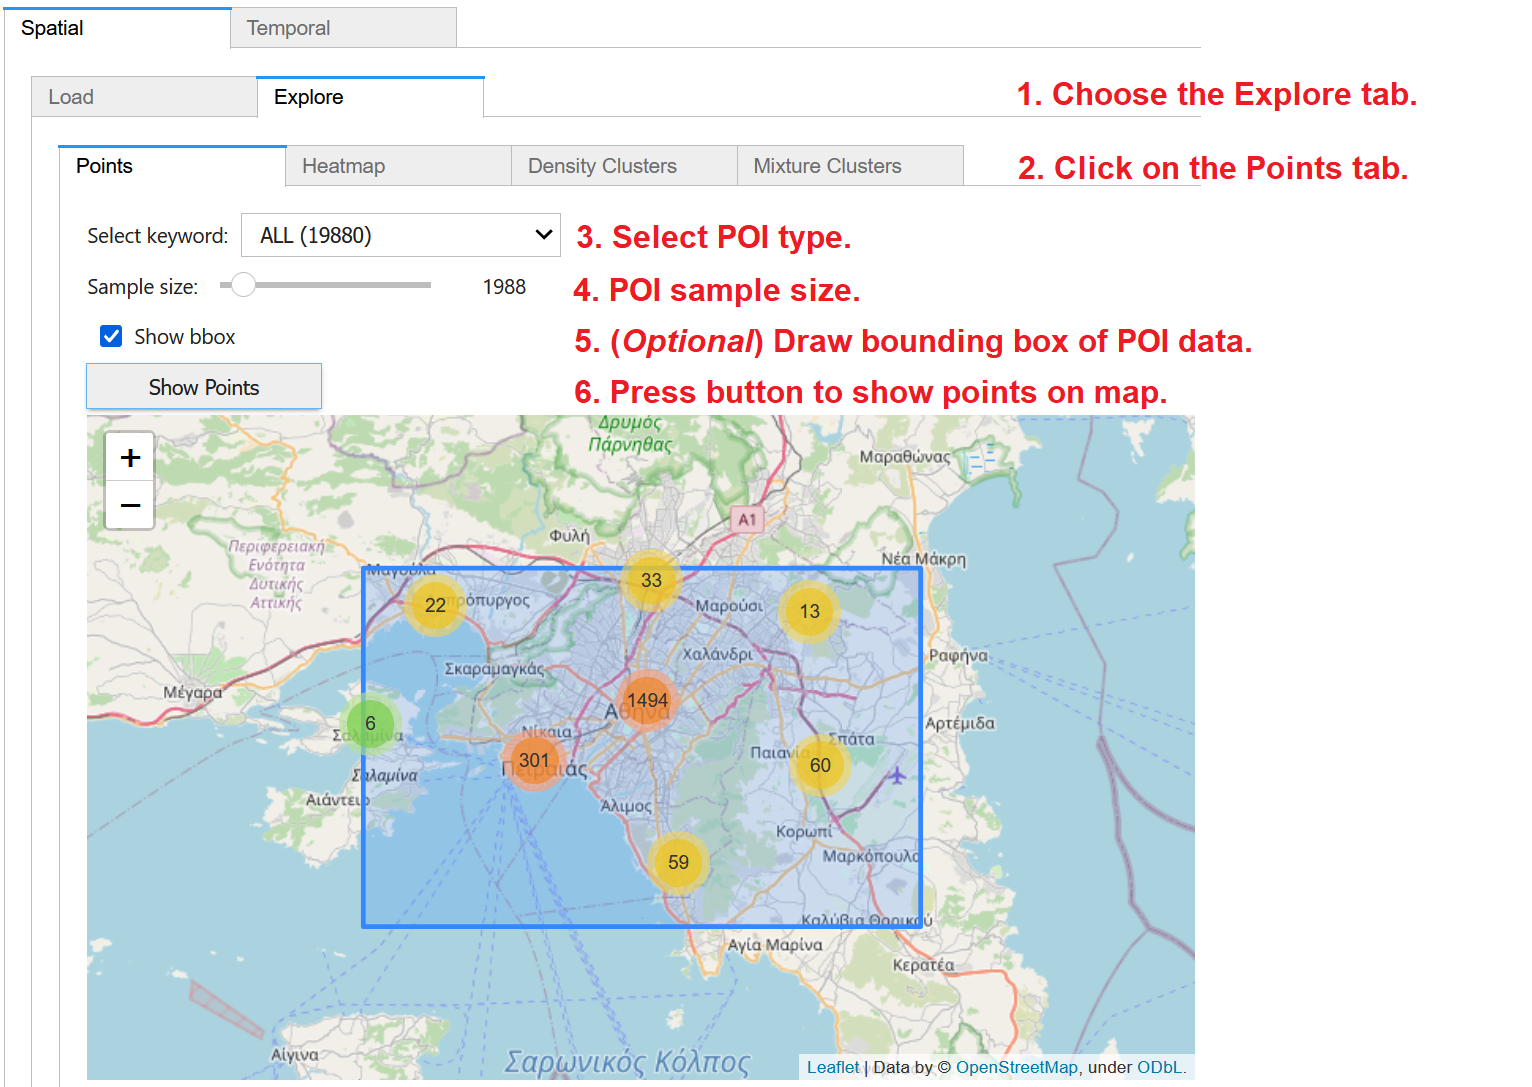The width and height of the screenshot is (1532, 1087).
Task: Click the Αίγινα label on map
Action: point(294,1055)
